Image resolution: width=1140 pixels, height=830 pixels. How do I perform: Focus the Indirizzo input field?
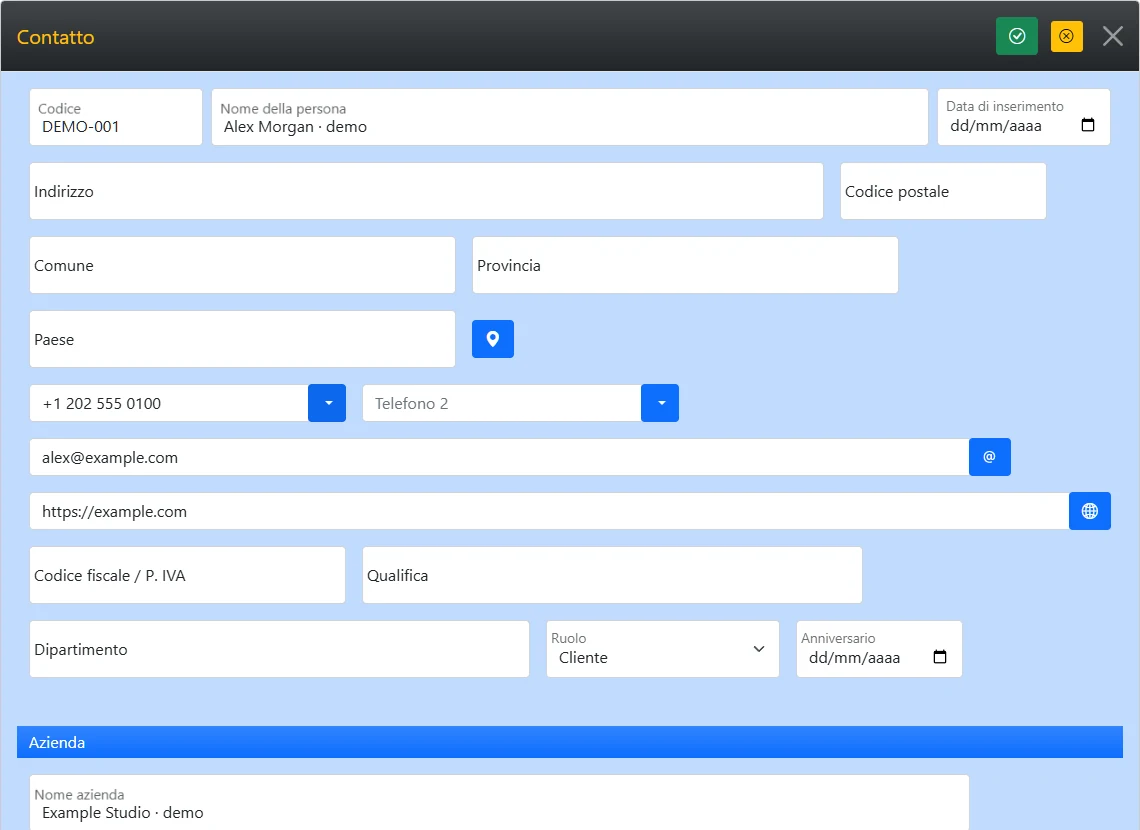pyautogui.click(x=426, y=191)
